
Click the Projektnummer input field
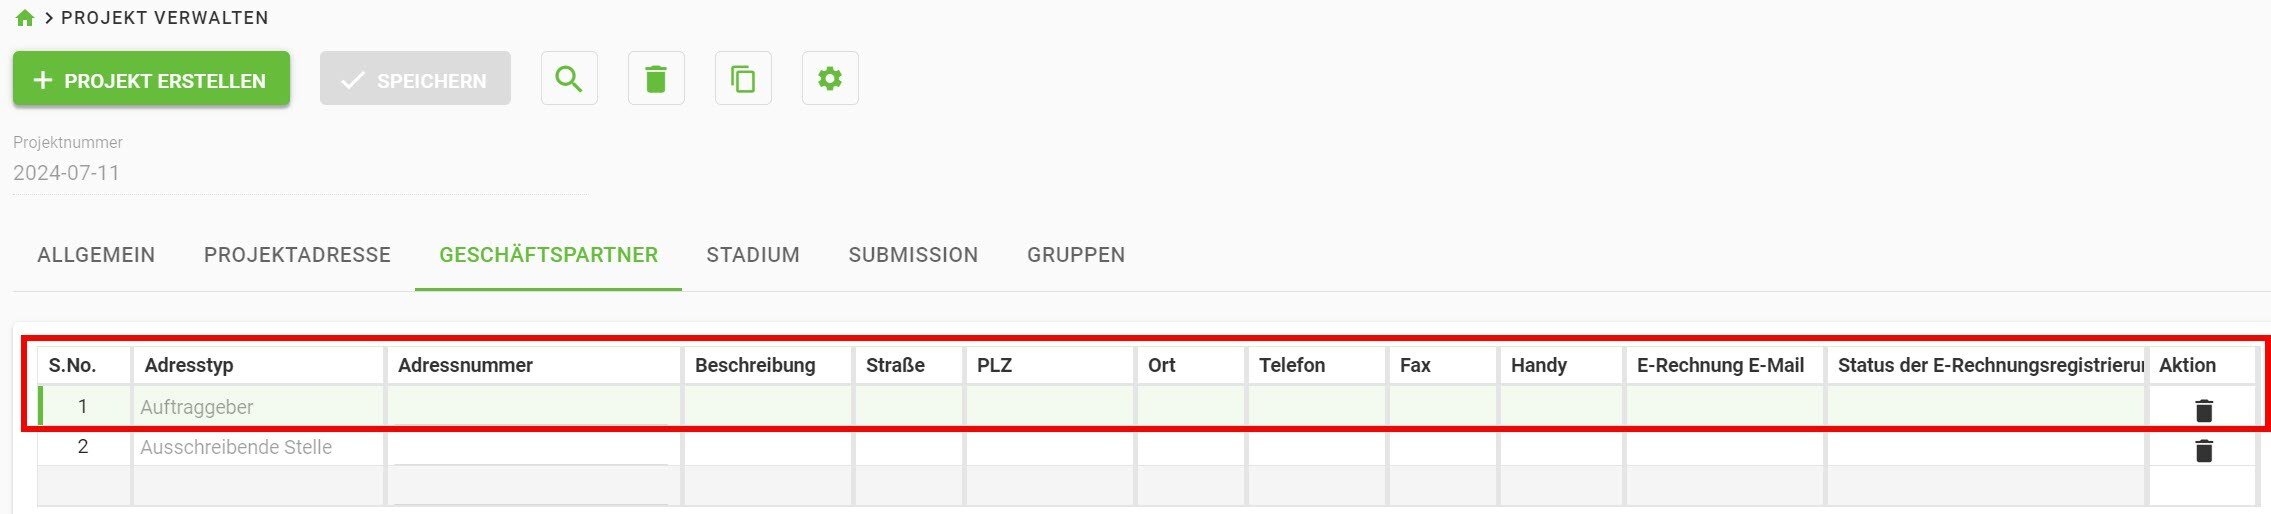(x=300, y=173)
